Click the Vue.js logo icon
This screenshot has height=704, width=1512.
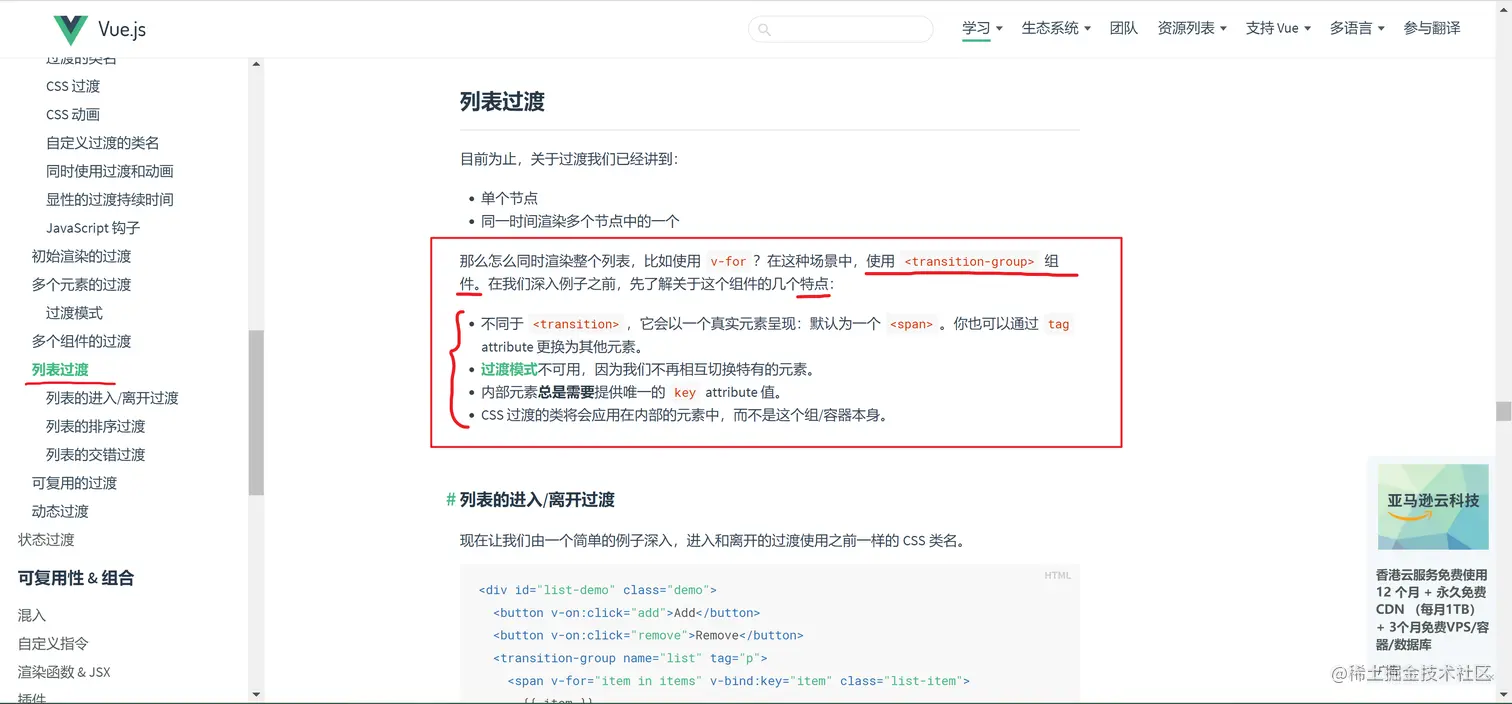[x=70, y=29]
